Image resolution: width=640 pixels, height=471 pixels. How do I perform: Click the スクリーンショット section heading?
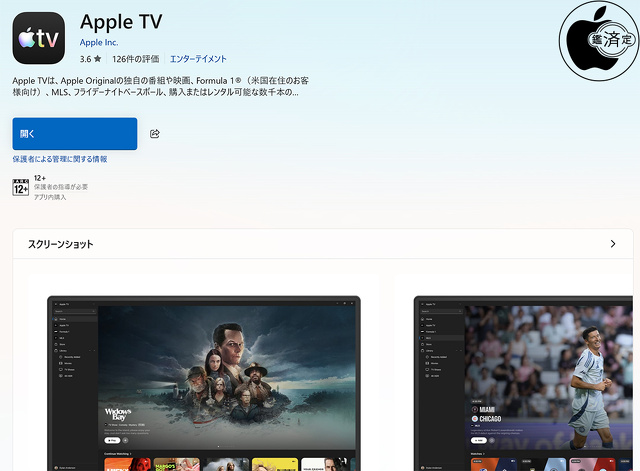point(61,244)
